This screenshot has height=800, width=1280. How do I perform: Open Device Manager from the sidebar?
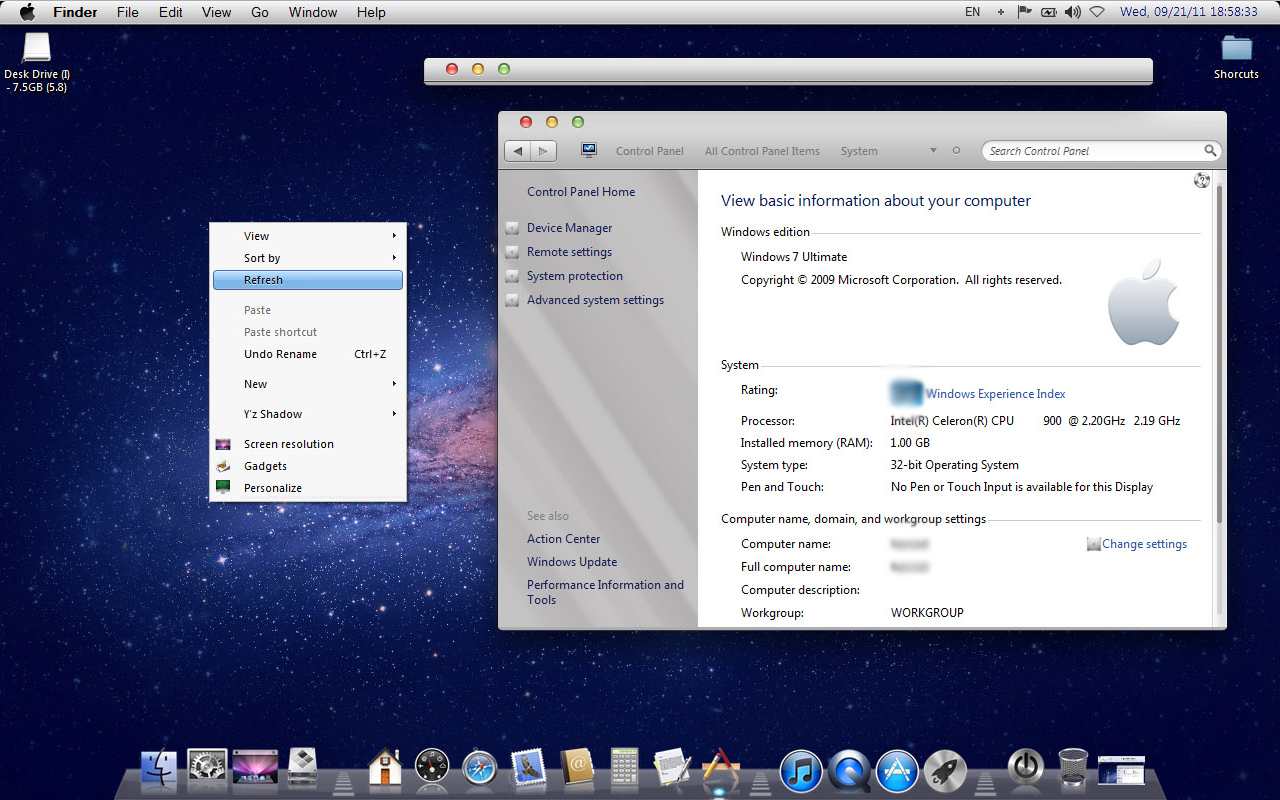569,228
